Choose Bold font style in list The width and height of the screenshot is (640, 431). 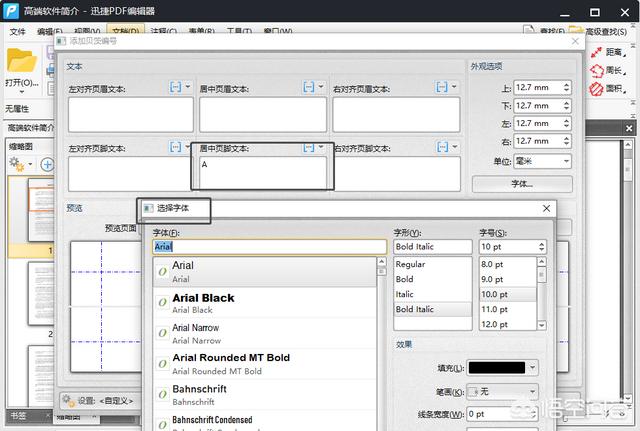tap(433, 279)
